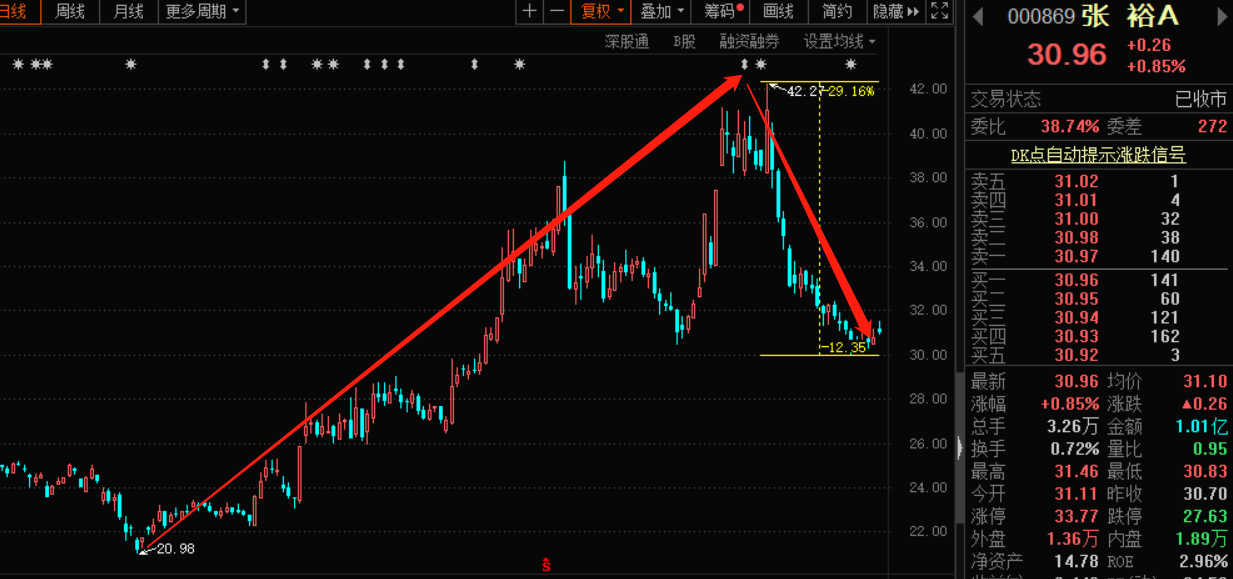Viewport: 1233px width, 579px height.
Task: Click the 融资融券 margin trading tag
Action: coord(750,41)
